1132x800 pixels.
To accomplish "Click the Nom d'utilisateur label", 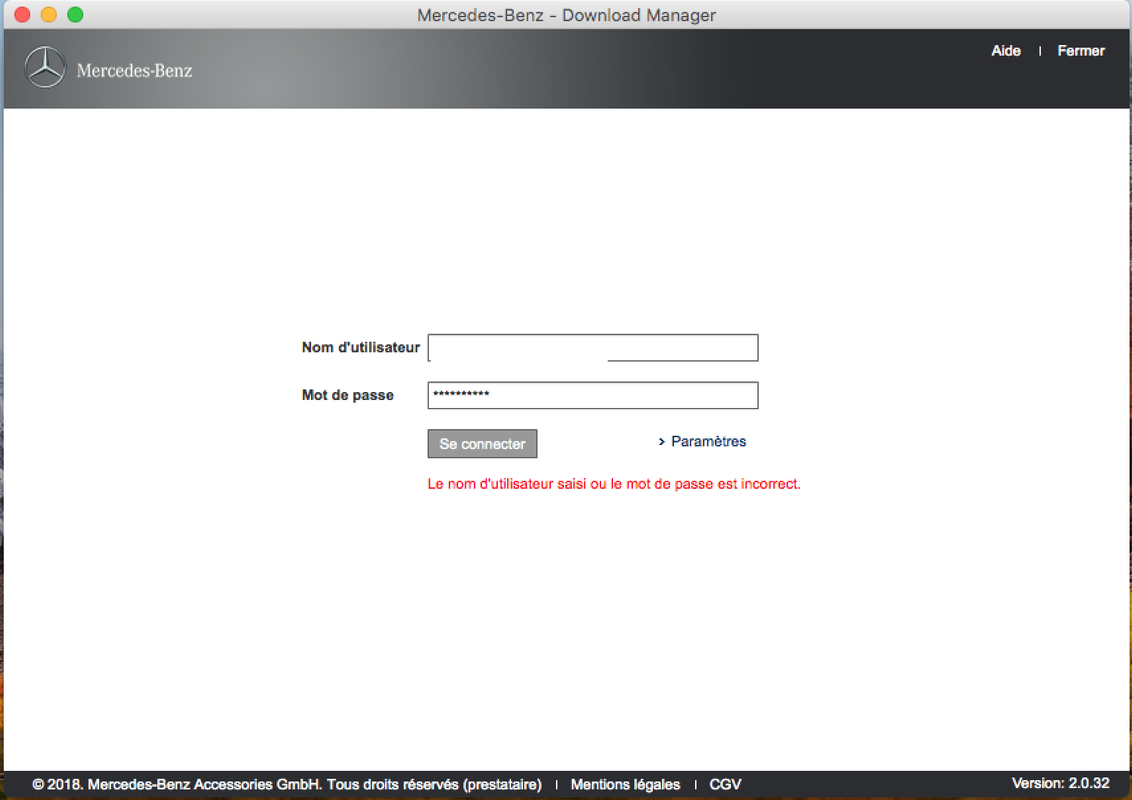I will point(360,347).
